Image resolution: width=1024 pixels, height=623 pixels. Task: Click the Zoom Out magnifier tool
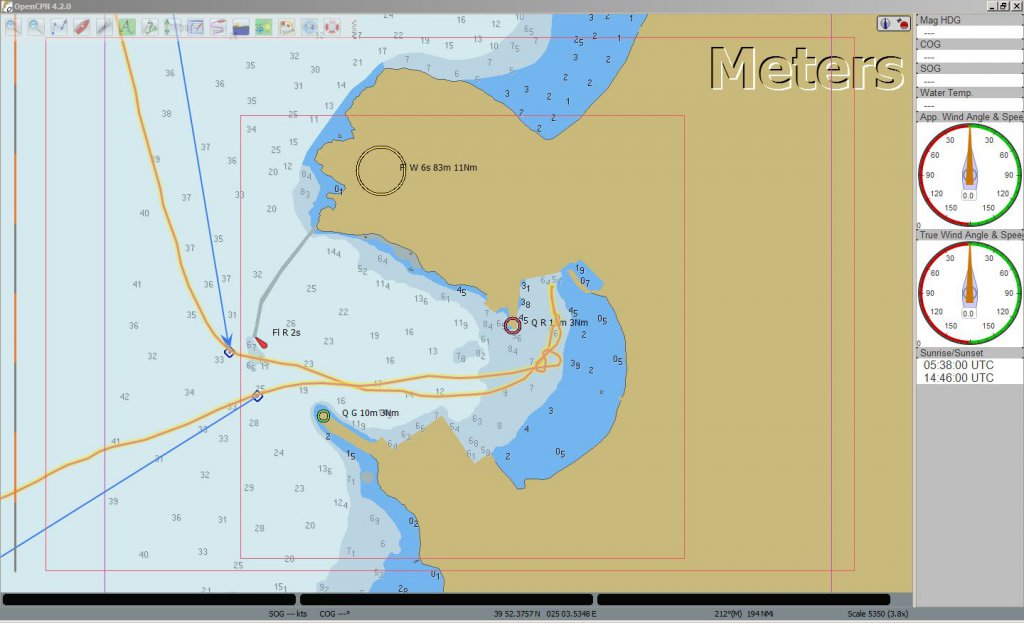tap(36, 27)
